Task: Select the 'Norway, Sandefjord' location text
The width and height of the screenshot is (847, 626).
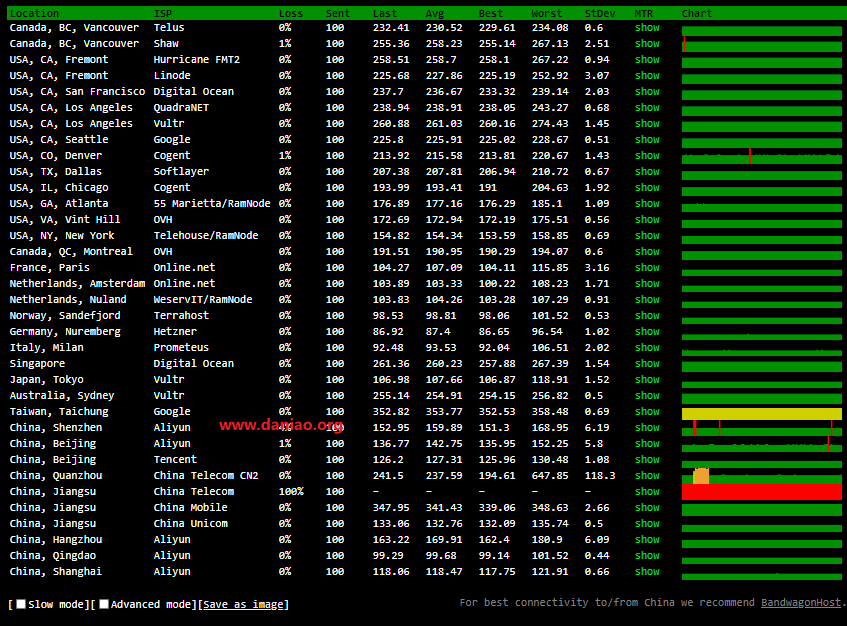Action: pyautogui.click(x=65, y=315)
